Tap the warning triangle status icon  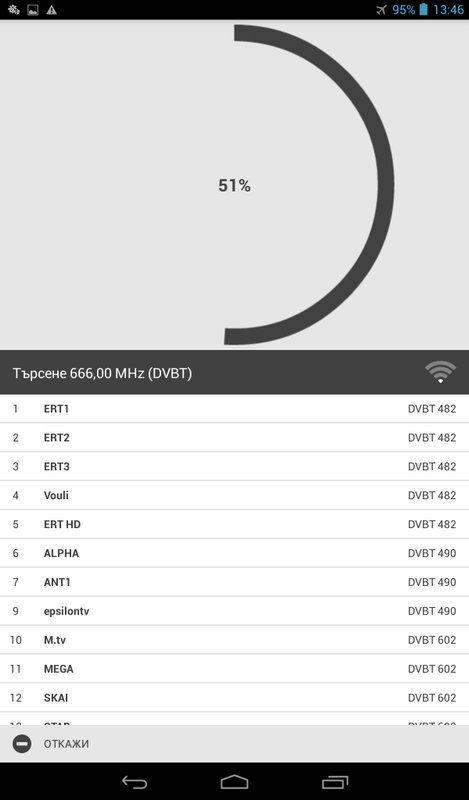[52, 10]
